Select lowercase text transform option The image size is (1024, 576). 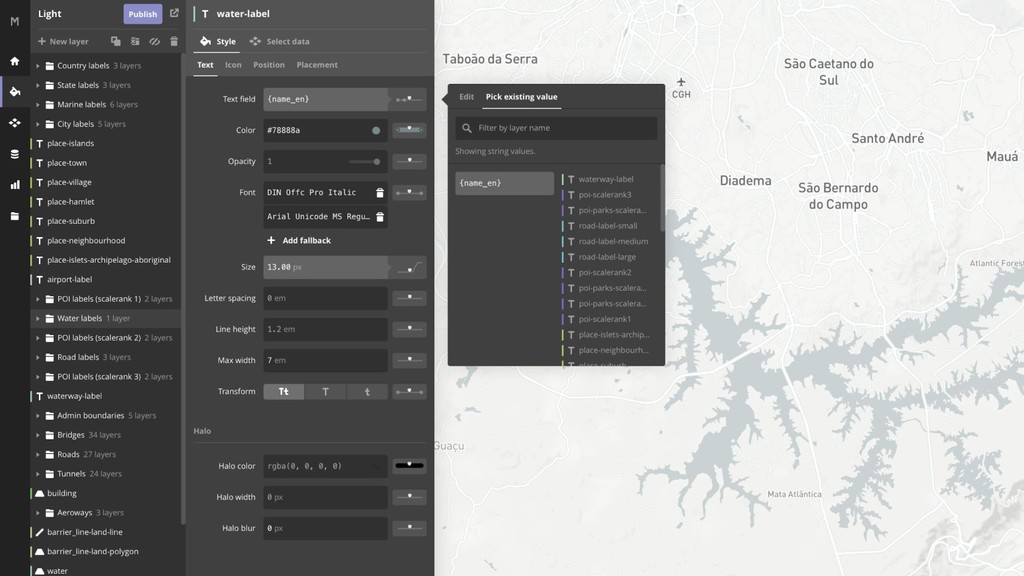pos(367,392)
